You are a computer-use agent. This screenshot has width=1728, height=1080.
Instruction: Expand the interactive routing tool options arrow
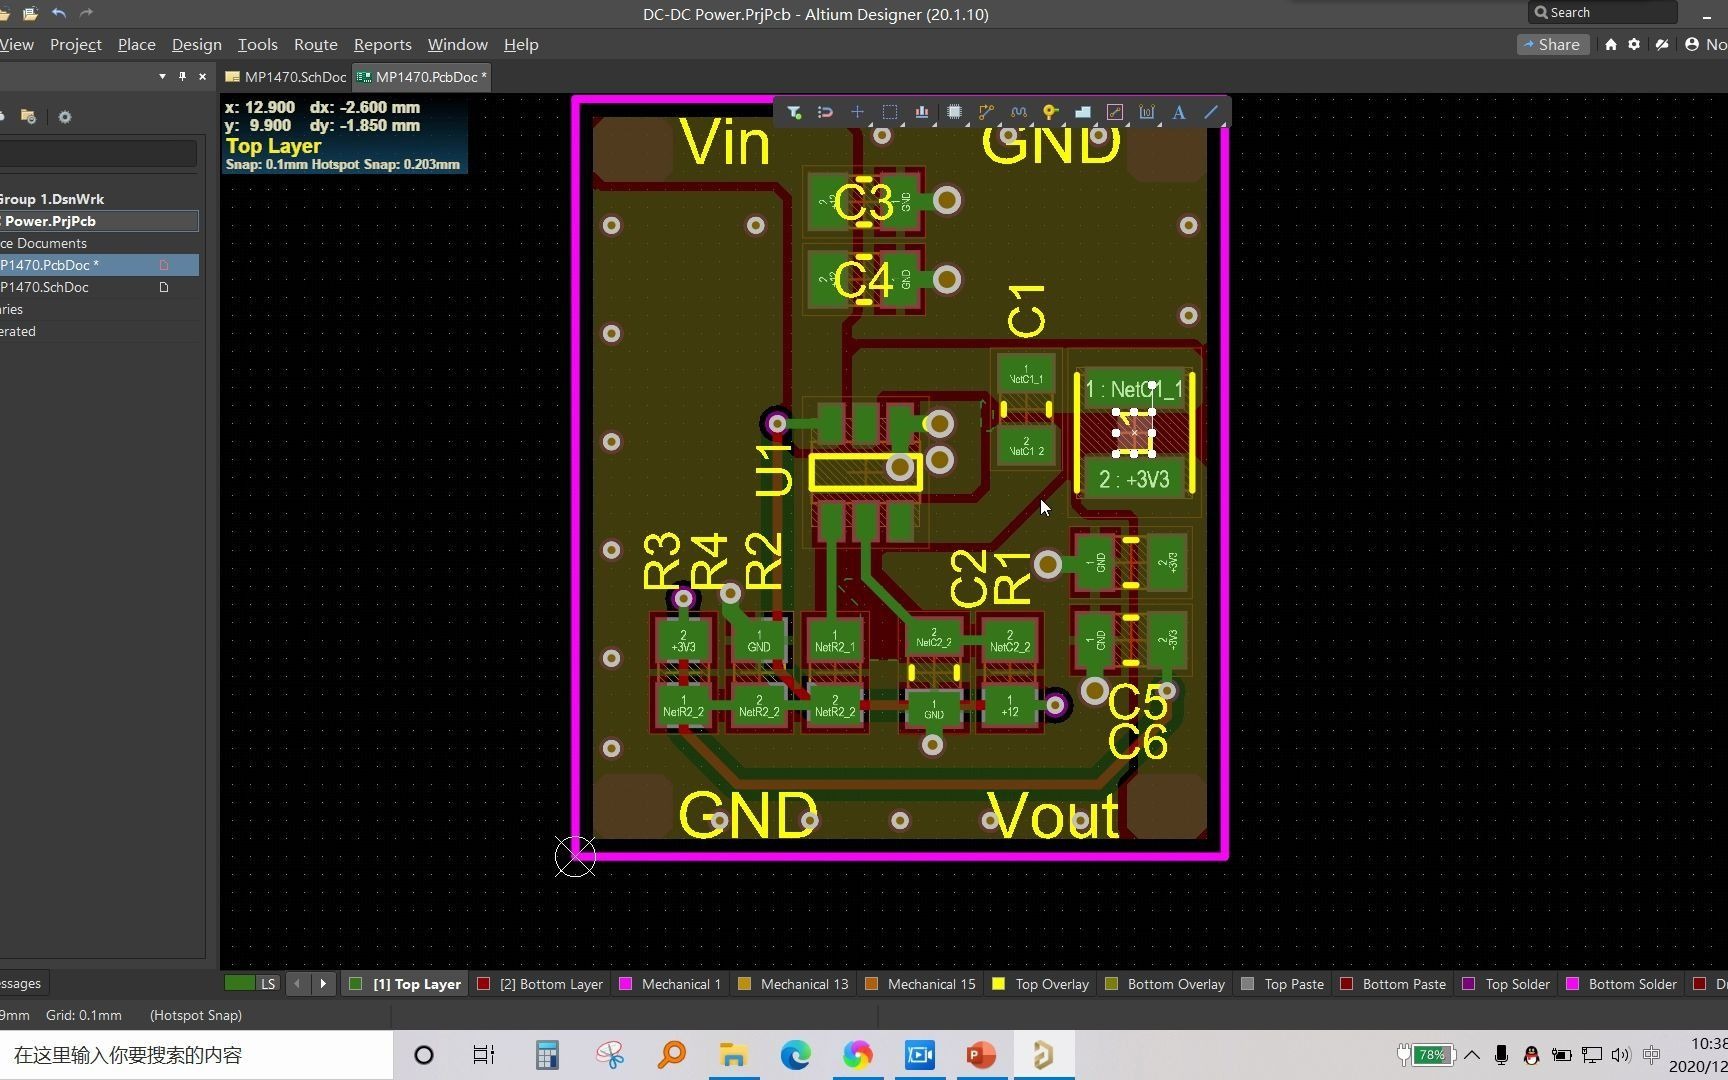[x=998, y=124]
